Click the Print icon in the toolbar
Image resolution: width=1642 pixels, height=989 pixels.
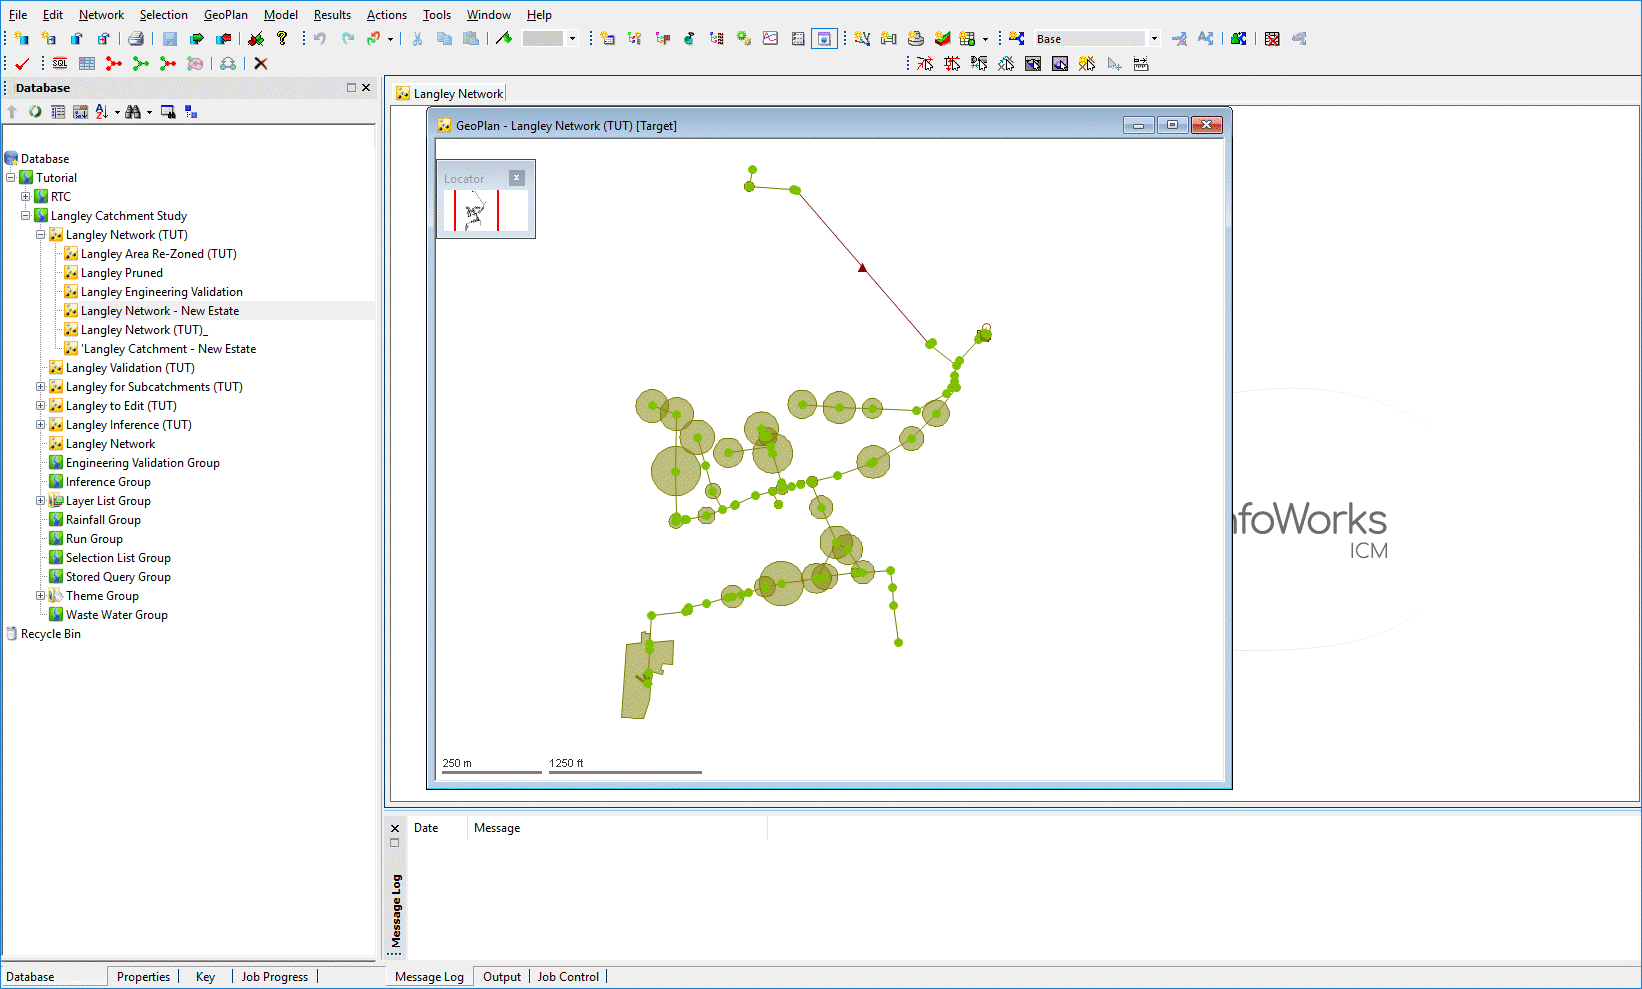click(136, 39)
